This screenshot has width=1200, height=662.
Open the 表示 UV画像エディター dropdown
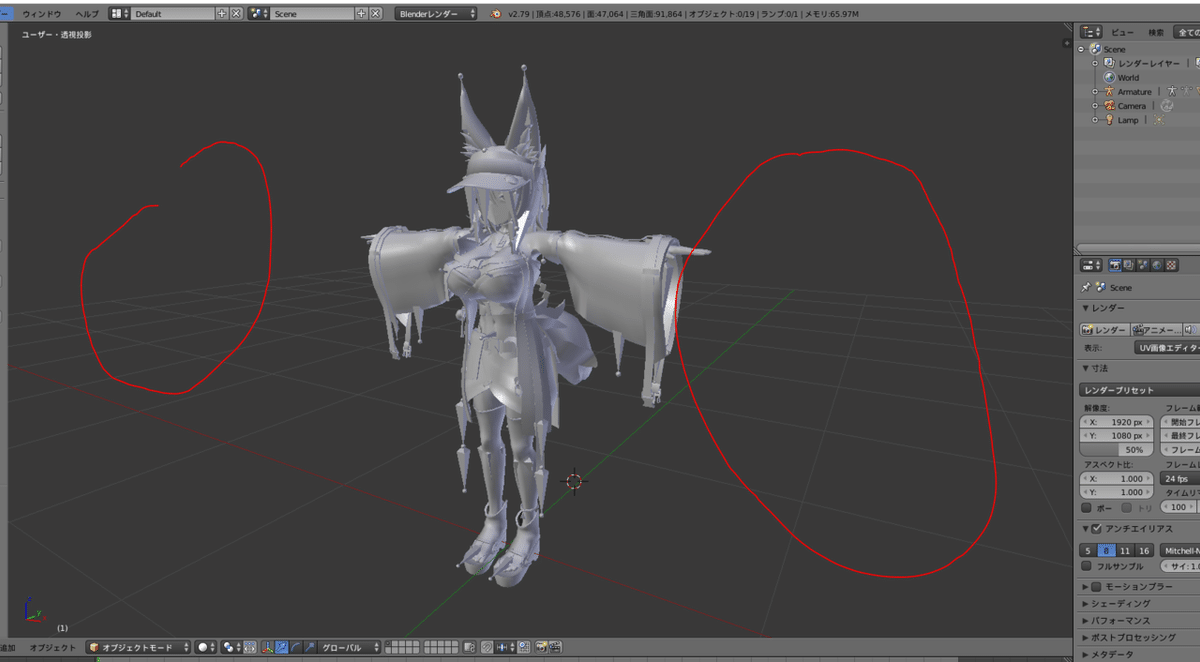click(x=1167, y=348)
